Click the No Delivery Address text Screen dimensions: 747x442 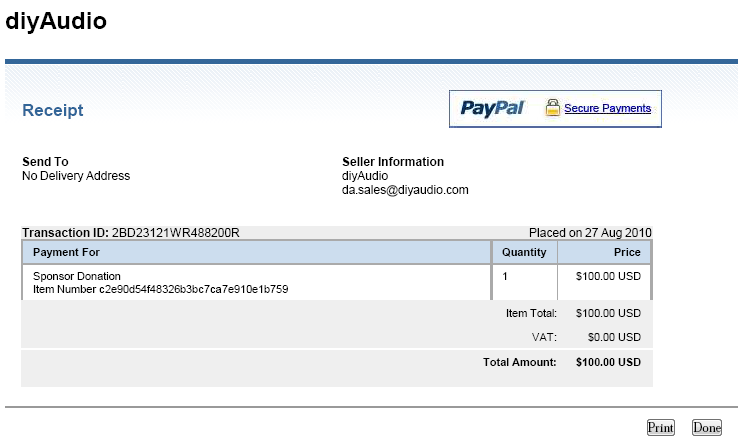(x=76, y=176)
